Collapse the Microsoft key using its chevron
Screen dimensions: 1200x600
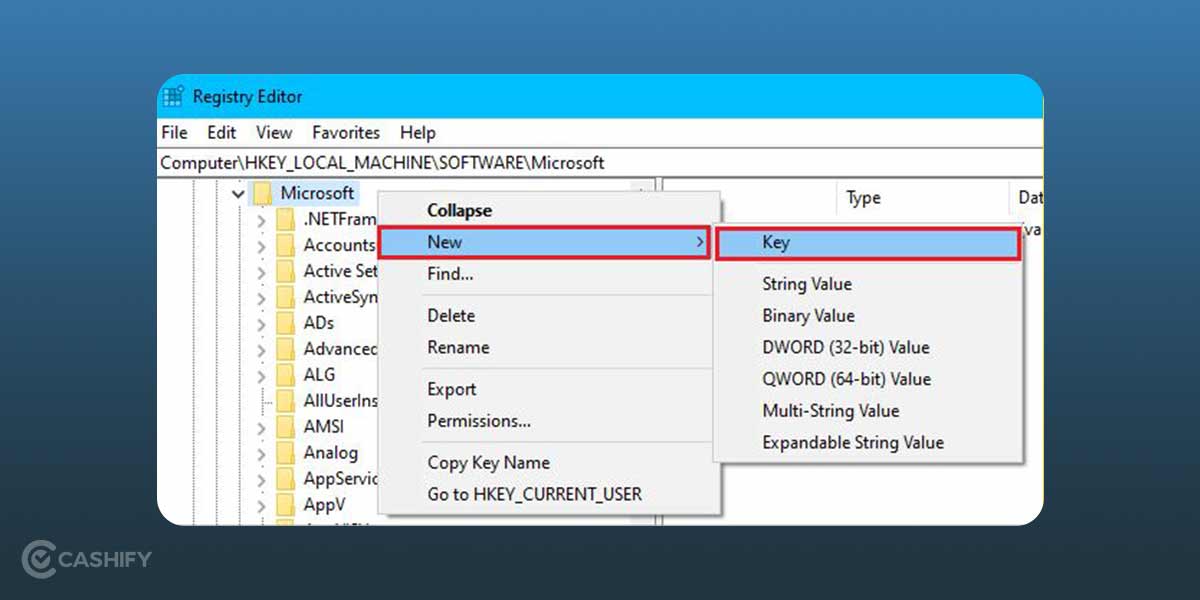click(237, 192)
